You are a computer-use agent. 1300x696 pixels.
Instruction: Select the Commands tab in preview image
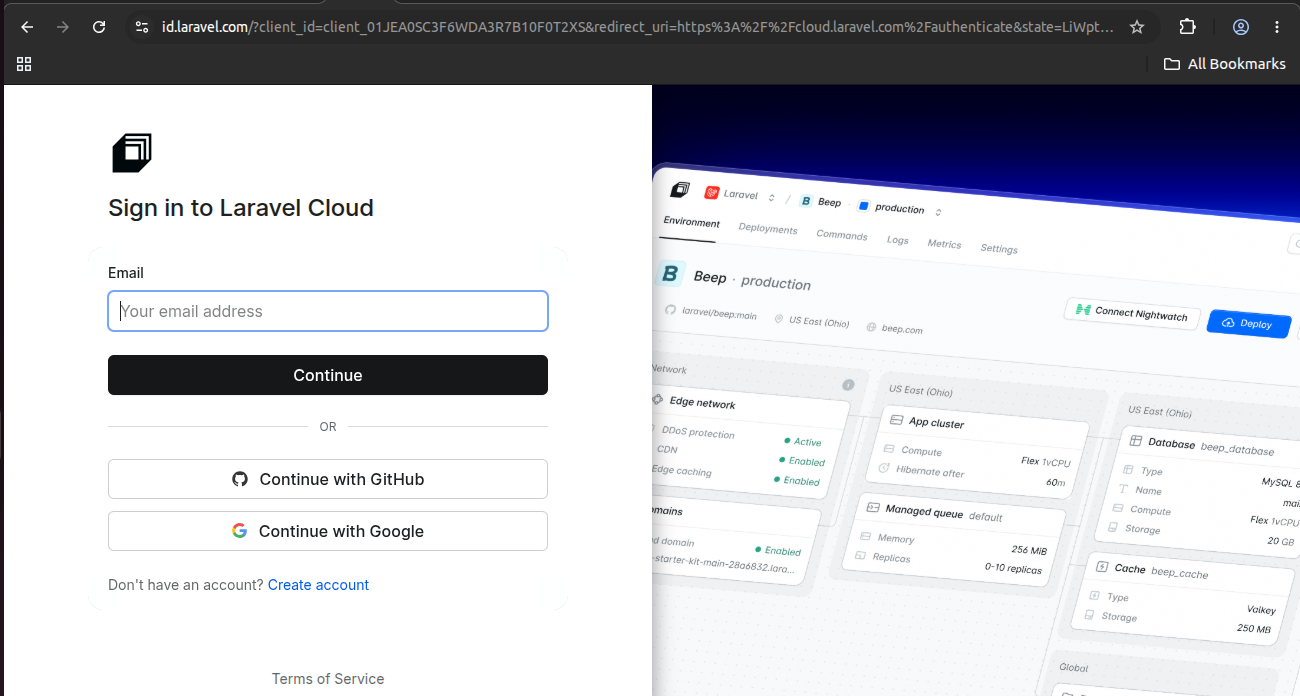pos(841,235)
